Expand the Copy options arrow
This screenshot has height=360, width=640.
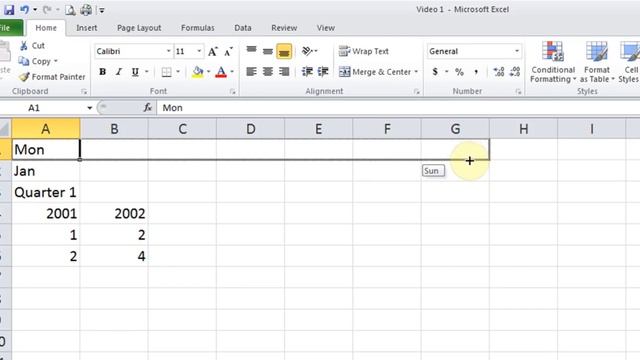pyautogui.click(x=56, y=61)
